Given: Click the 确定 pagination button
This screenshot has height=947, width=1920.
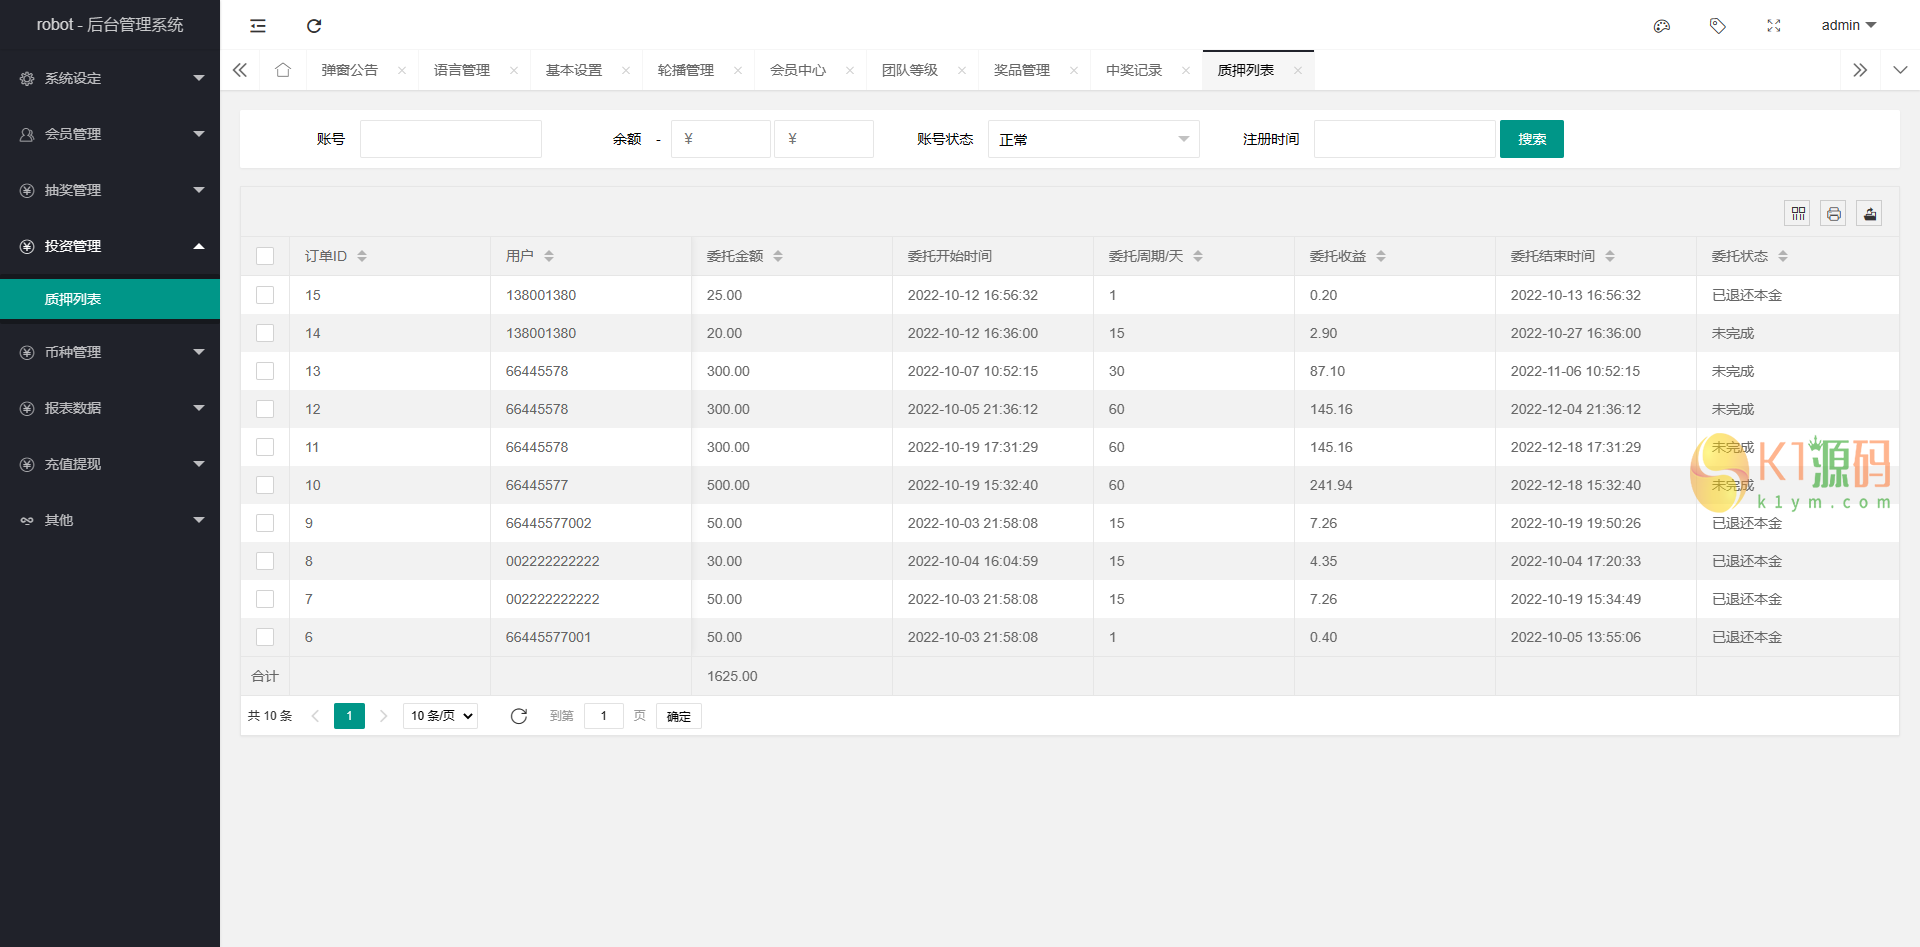Looking at the screenshot, I should [x=678, y=716].
